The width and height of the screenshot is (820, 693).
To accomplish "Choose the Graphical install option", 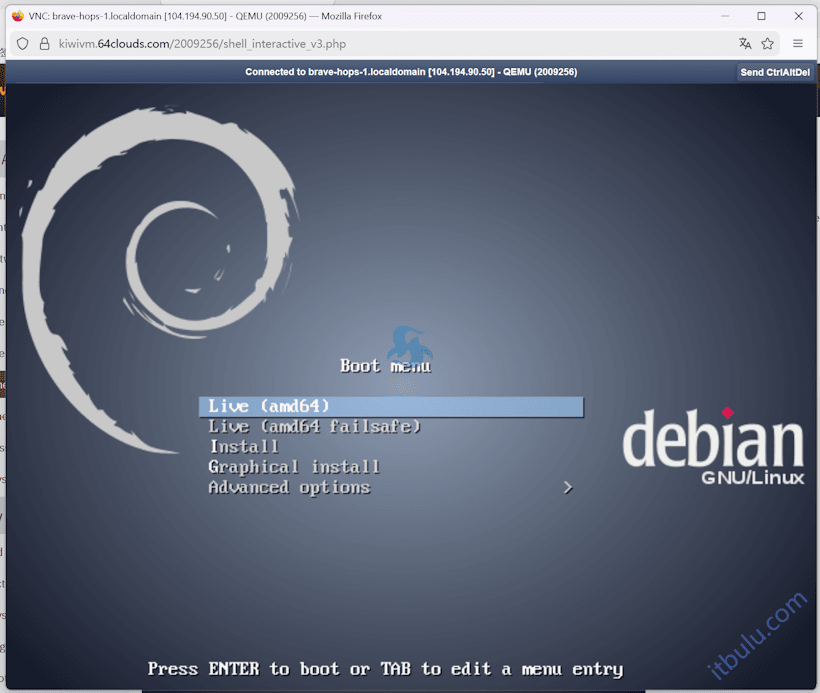I will pyautogui.click(x=293, y=467).
